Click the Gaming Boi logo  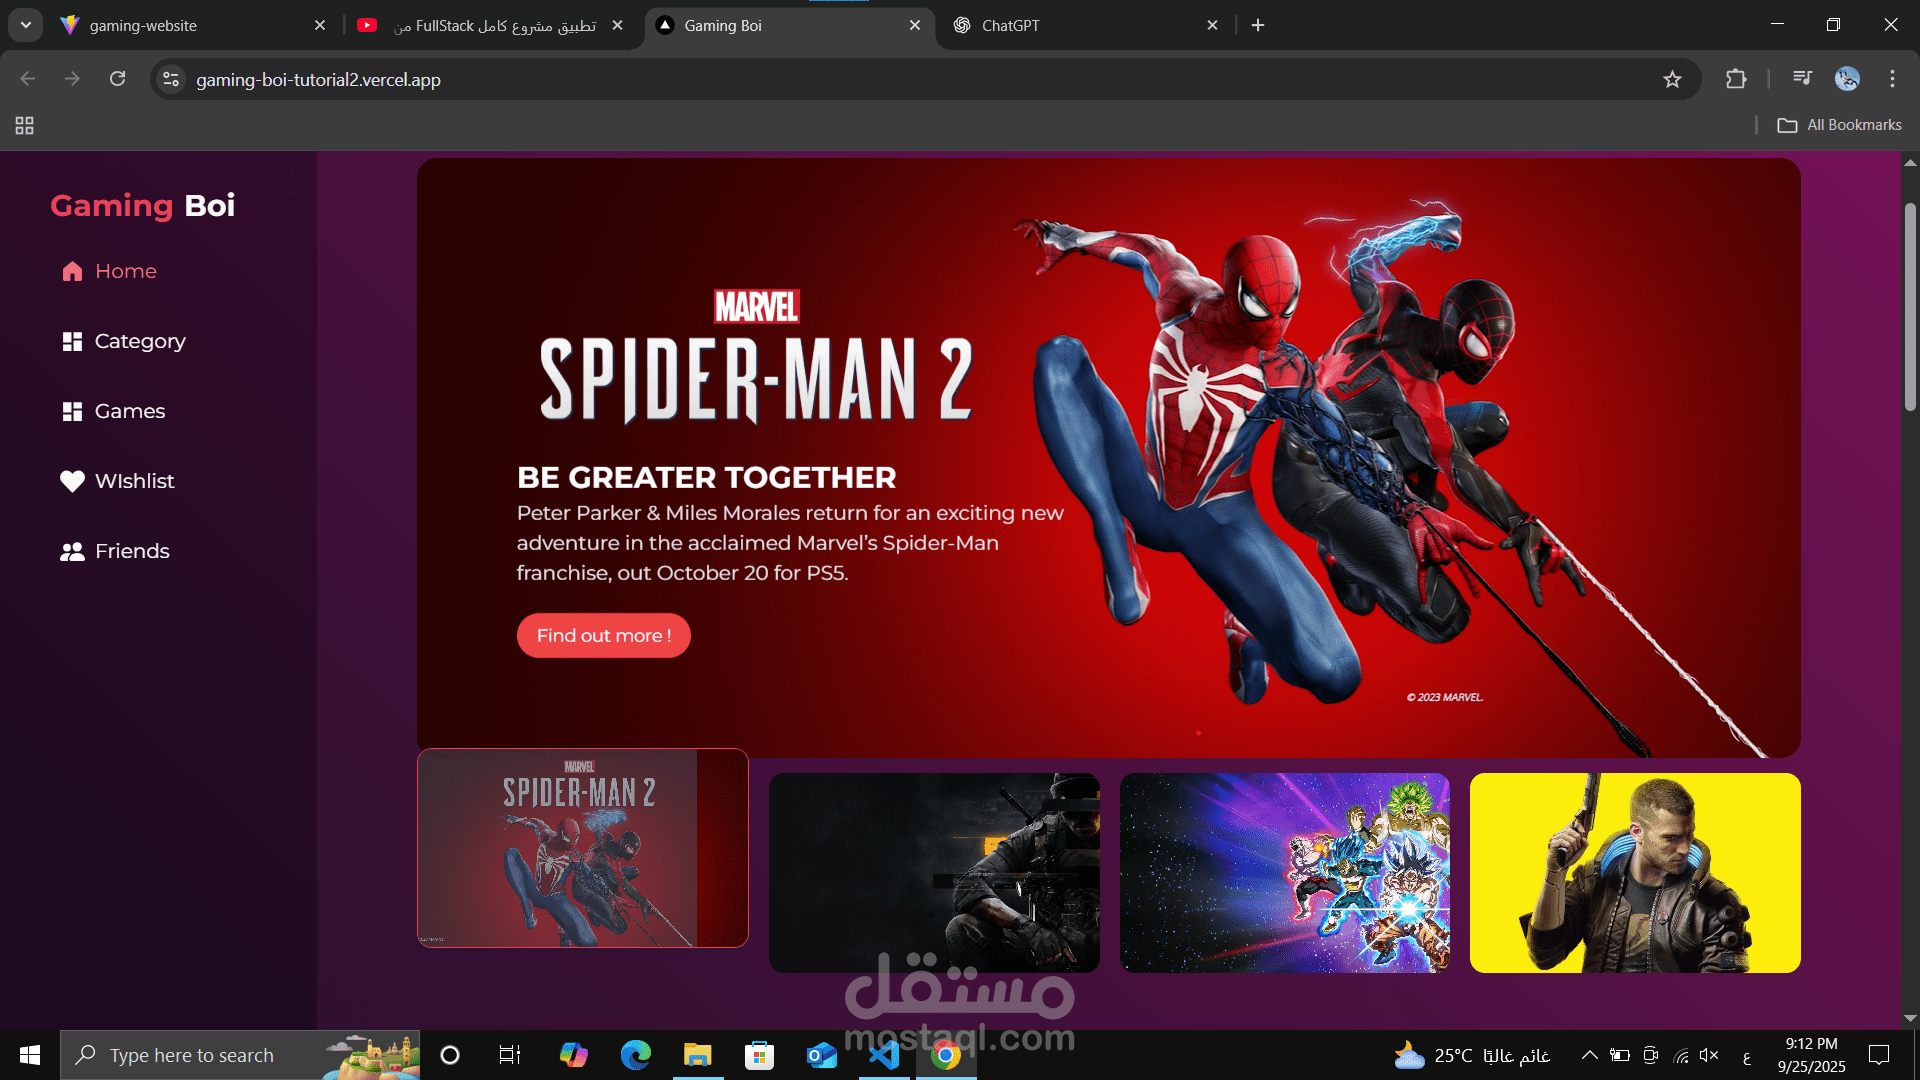point(142,205)
